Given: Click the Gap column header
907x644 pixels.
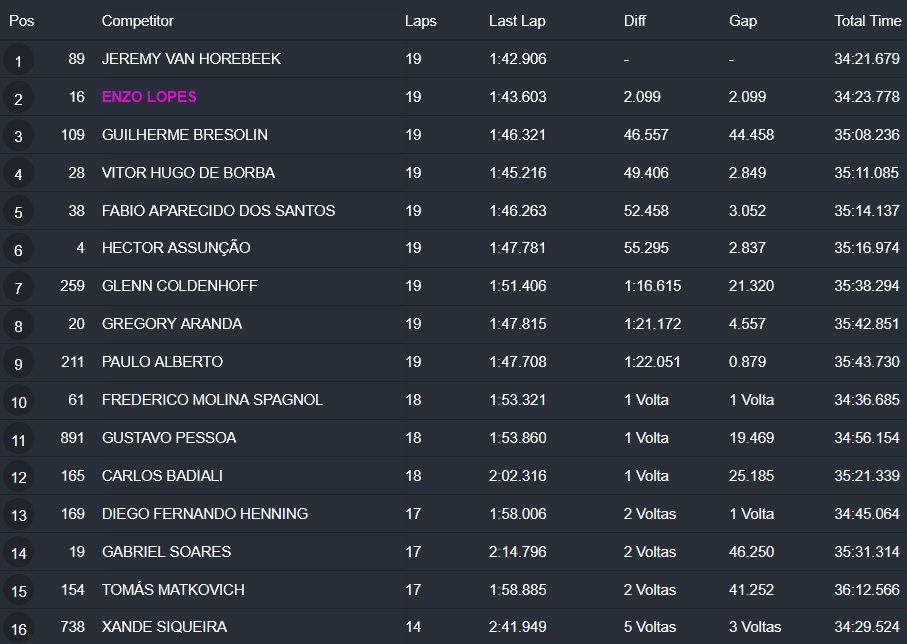Looking at the screenshot, I should 743,21.
